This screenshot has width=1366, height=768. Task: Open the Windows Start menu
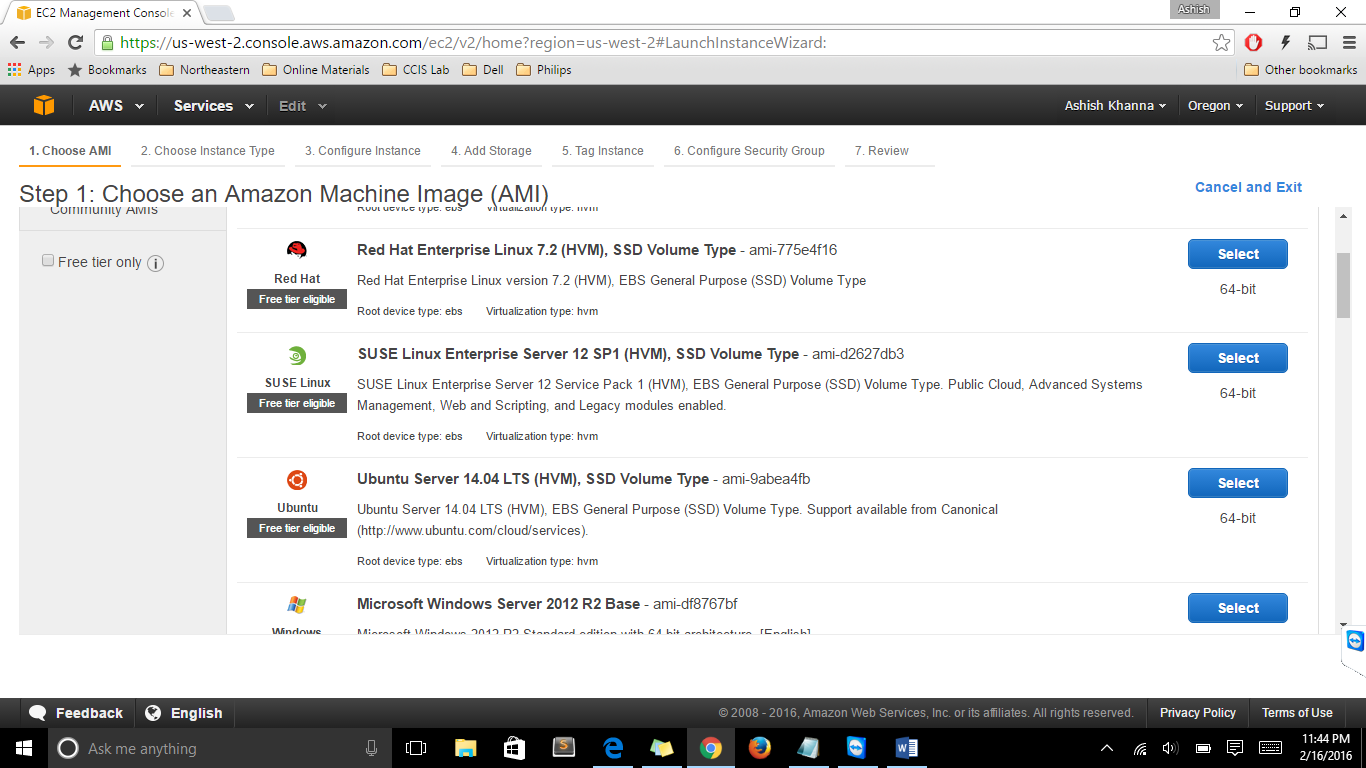[23, 748]
